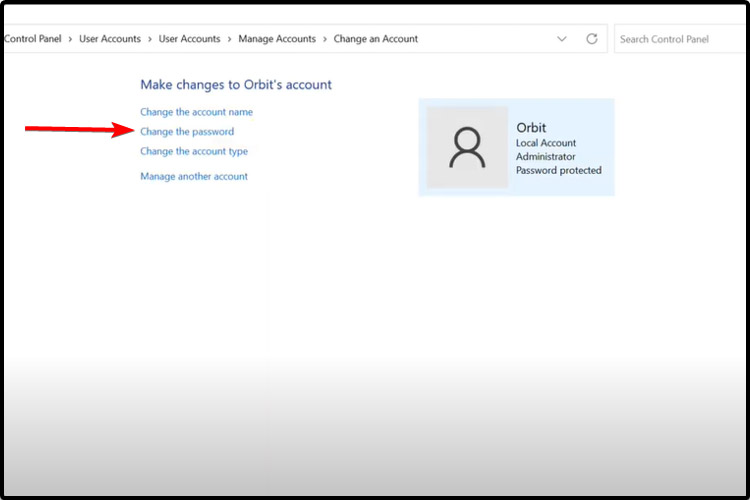Expand the address bar history dropdown
Screen dimensions: 750x500
tap(561, 39)
